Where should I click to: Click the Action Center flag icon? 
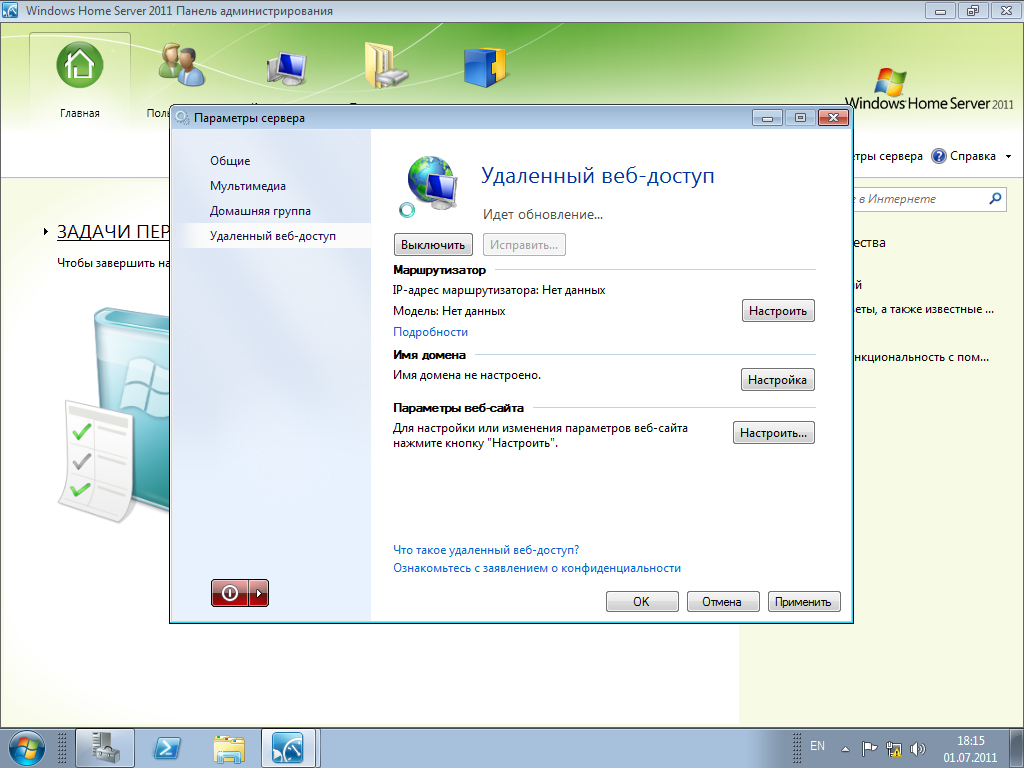tap(869, 748)
